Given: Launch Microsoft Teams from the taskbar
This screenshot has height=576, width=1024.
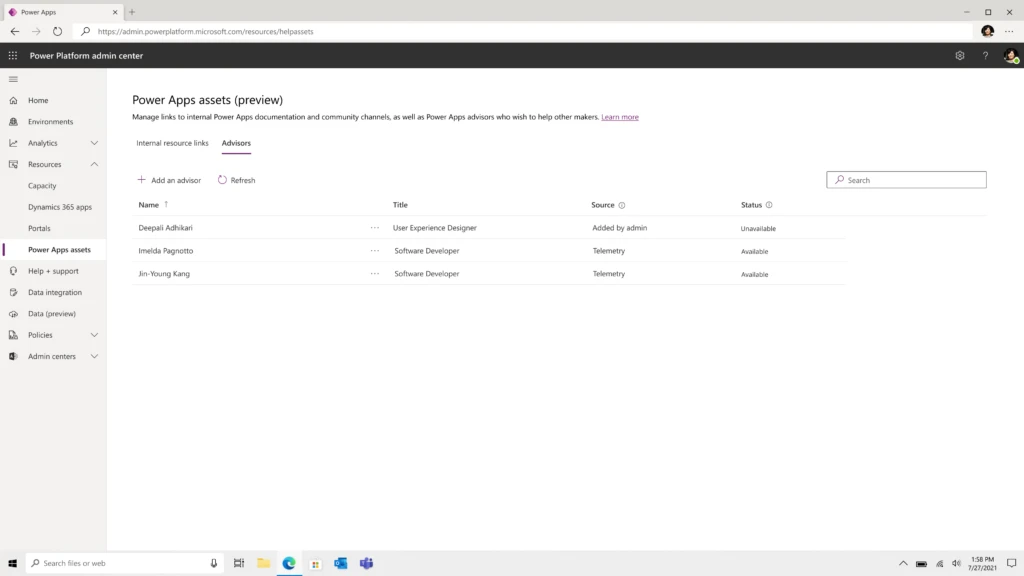Looking at the screenshot, I should point(366,563).
